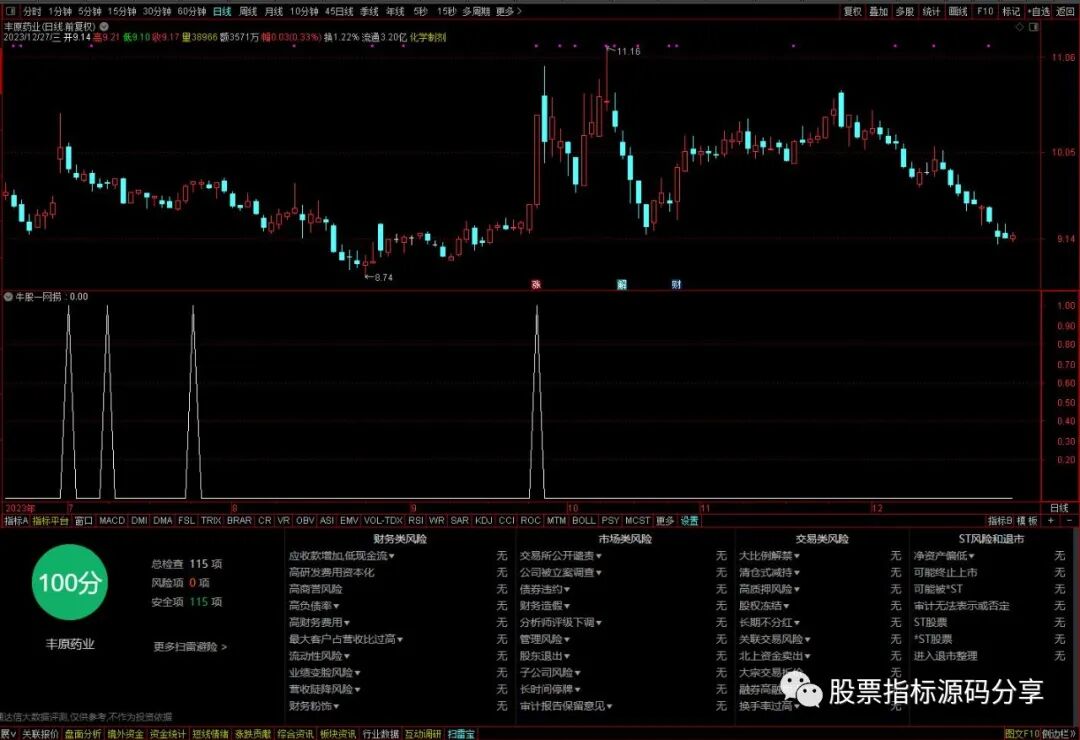Switch chart to 15分钟 period

122,12
